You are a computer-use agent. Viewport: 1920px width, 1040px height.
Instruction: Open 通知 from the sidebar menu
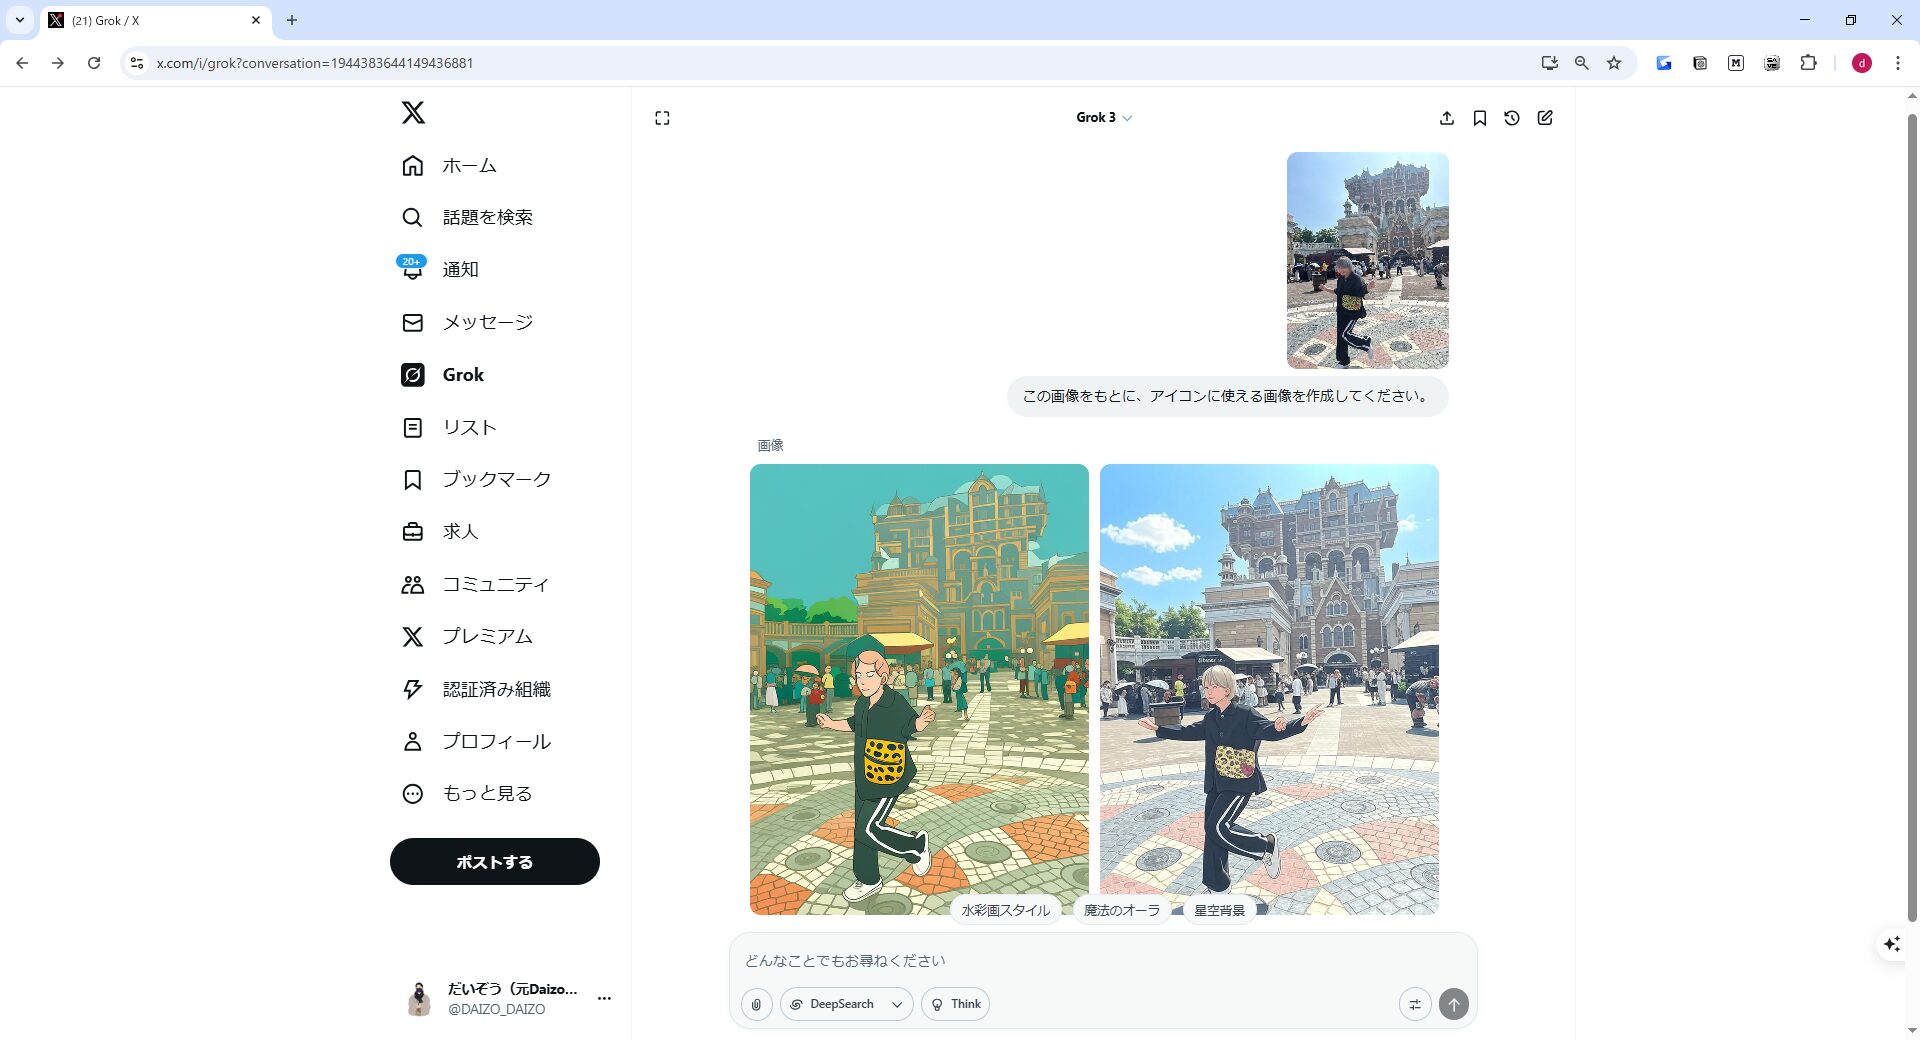pos(460,269)
